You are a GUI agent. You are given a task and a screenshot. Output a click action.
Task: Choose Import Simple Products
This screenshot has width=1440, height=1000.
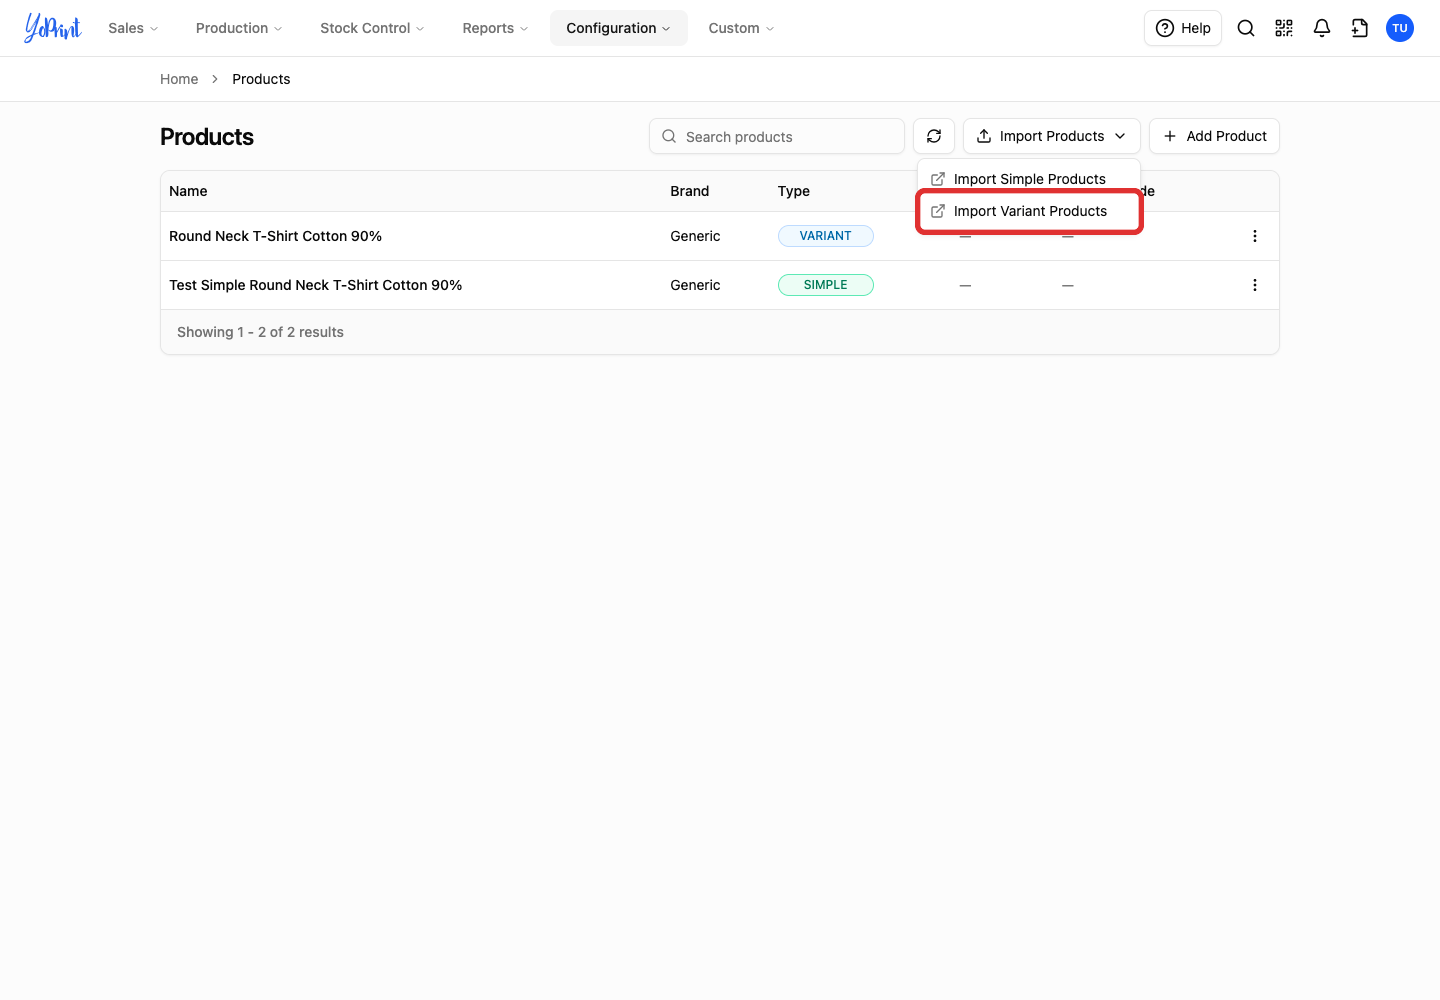[x=1029, y=179]
